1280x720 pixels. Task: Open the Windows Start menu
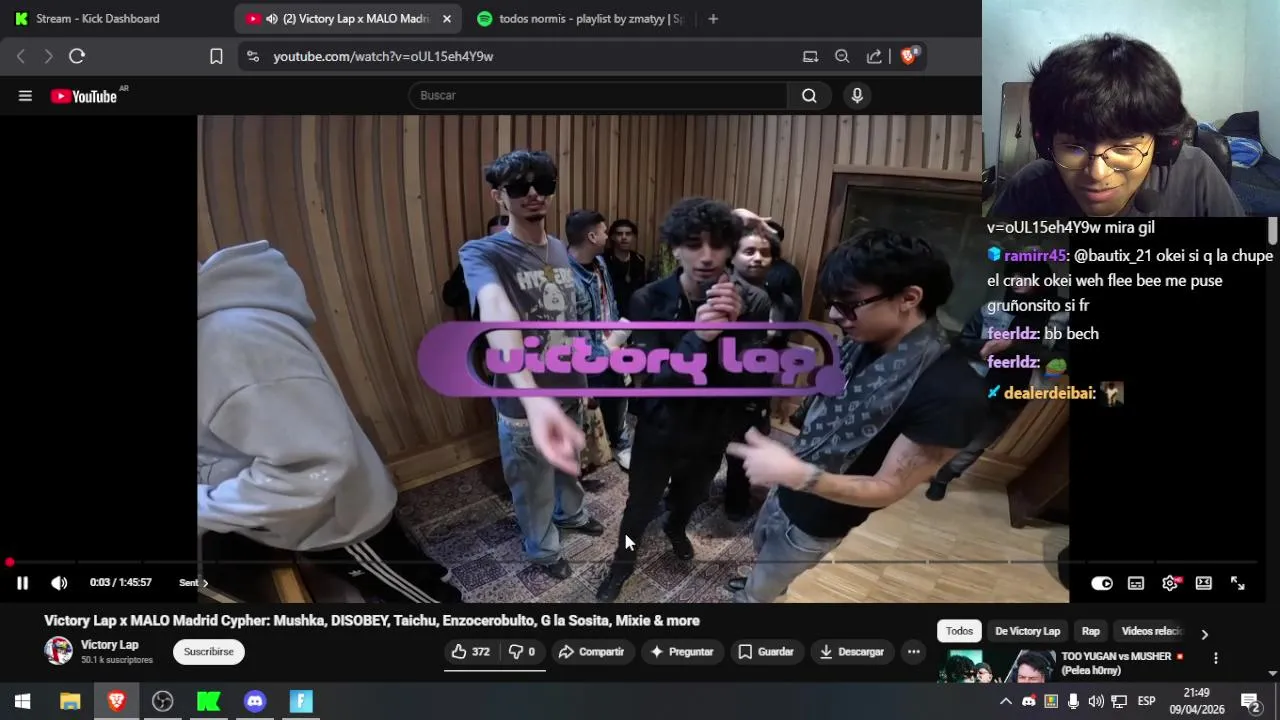click(x=22, y=702)
